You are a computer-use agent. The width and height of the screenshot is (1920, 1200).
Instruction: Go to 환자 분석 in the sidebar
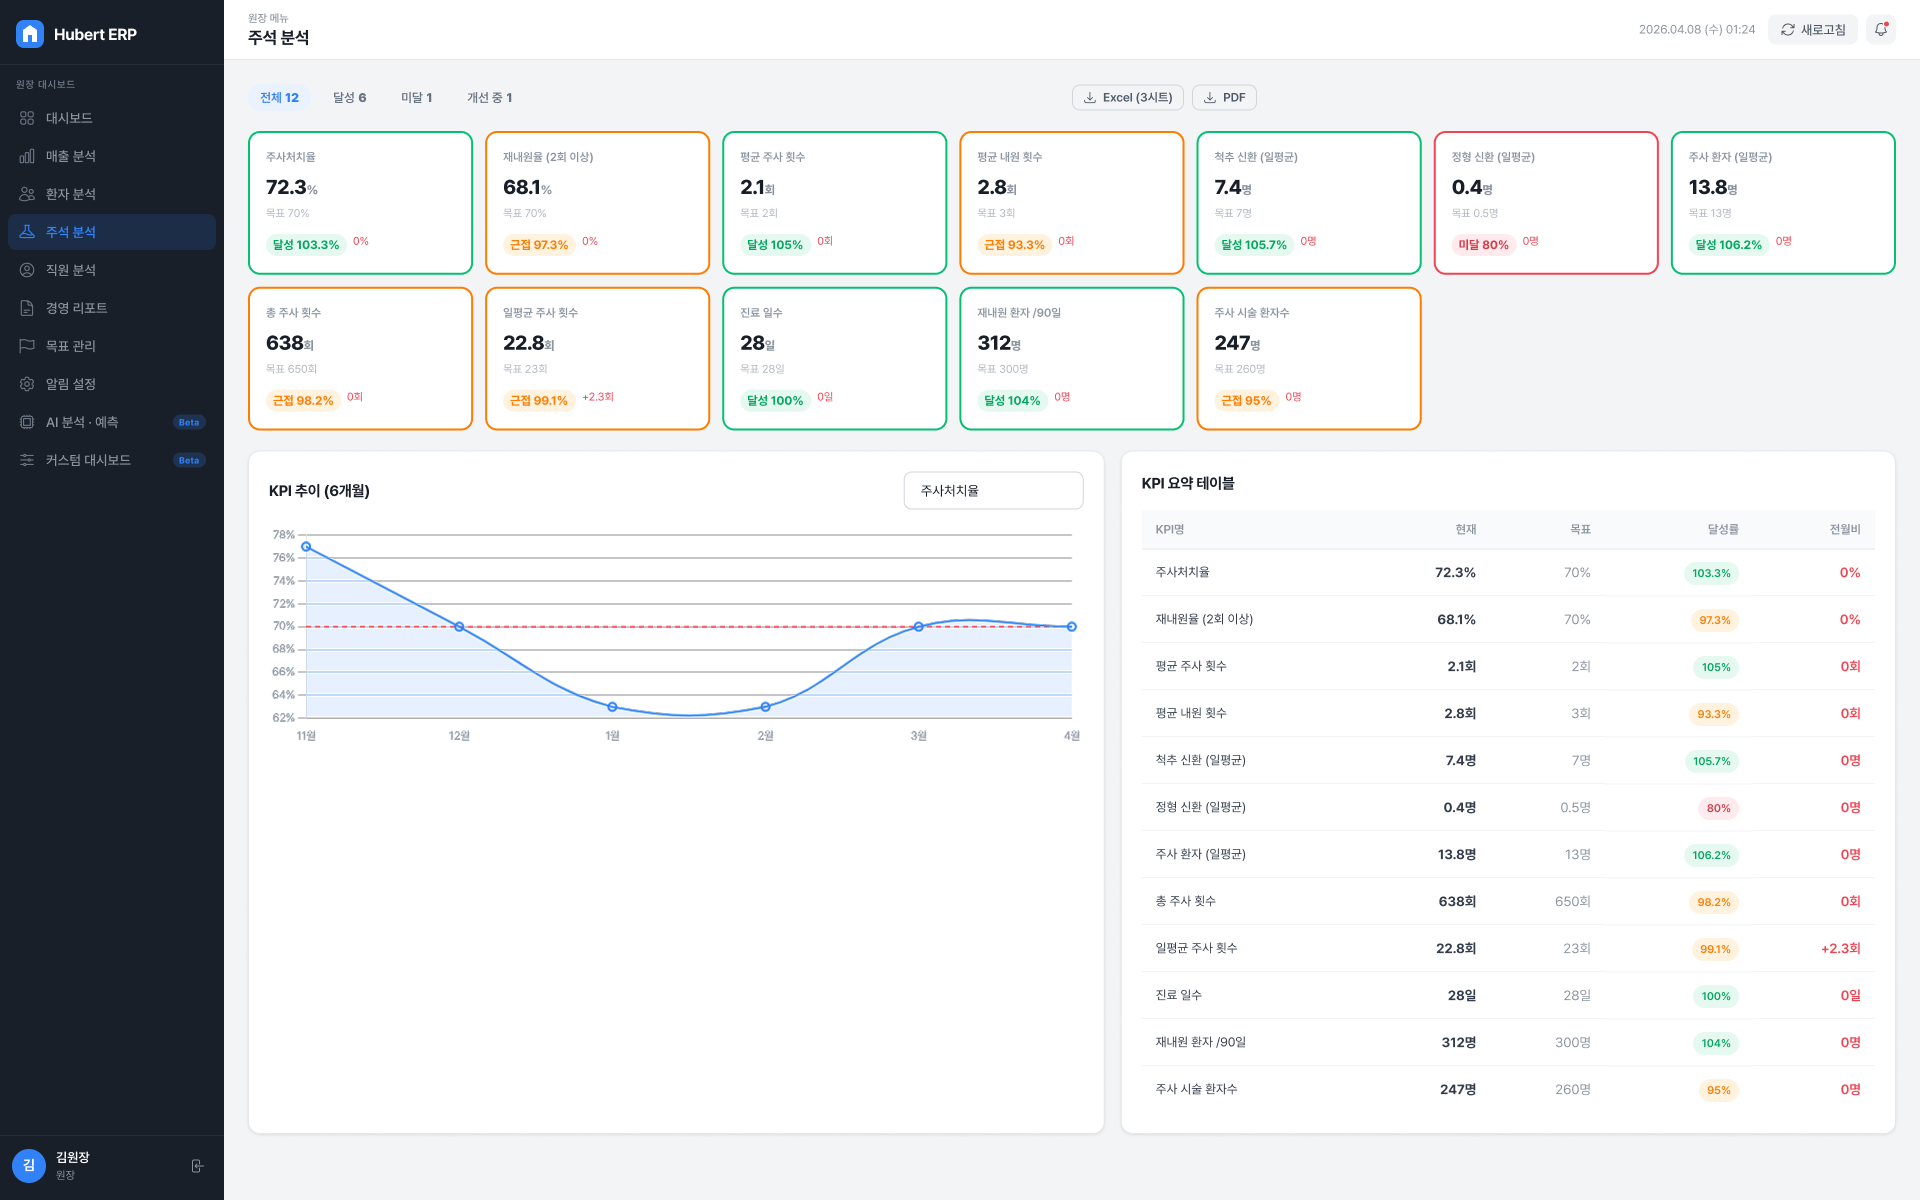tap(112, 194)
